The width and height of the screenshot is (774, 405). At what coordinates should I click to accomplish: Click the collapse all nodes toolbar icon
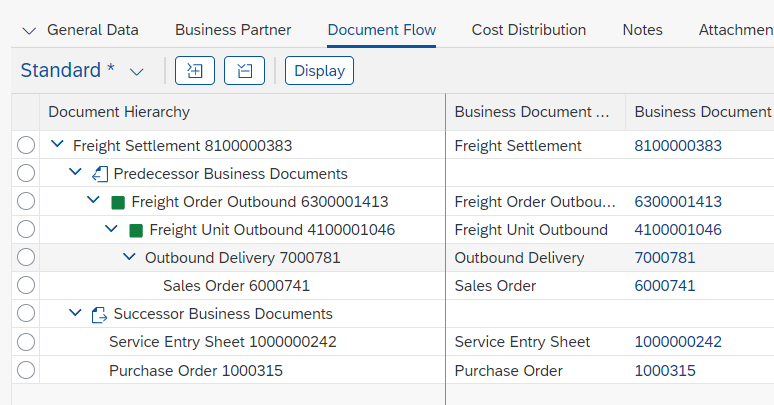[x=244, y=71]
